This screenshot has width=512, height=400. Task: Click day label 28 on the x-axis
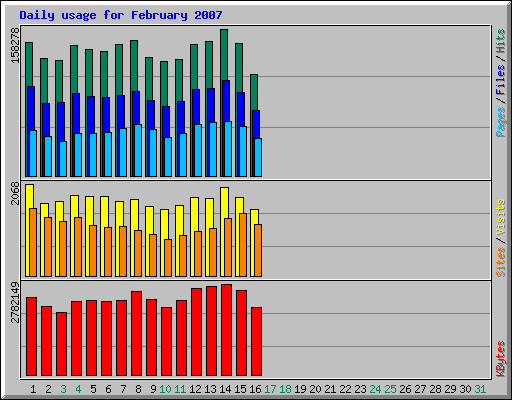(435, 389)
